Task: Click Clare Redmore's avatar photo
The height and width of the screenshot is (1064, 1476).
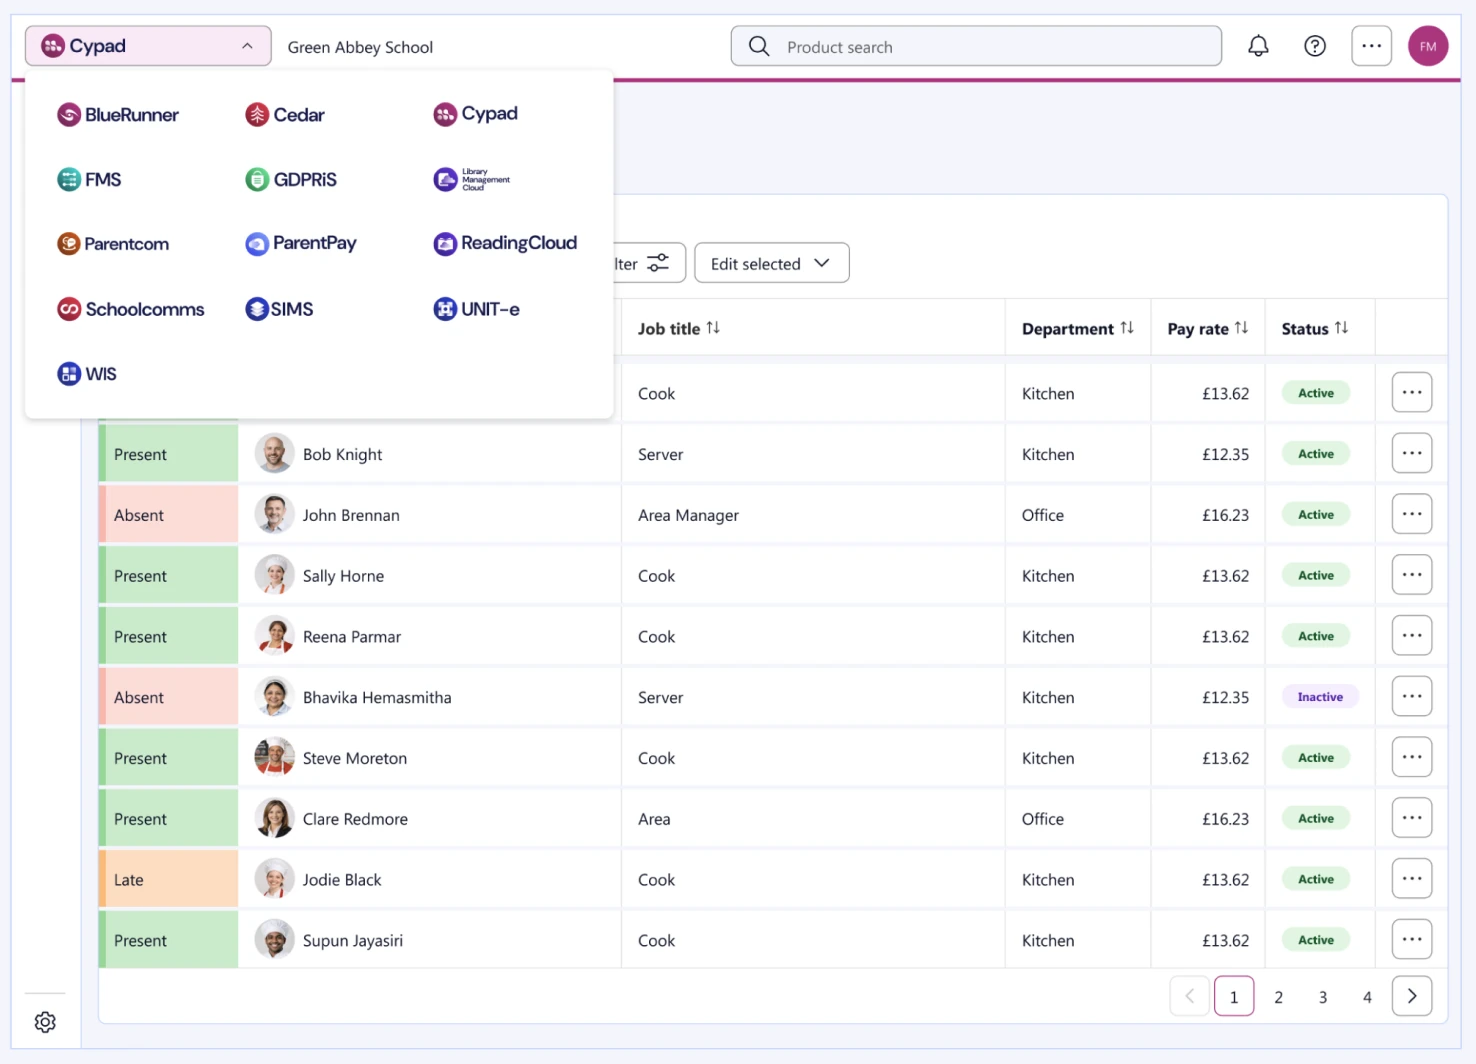Action: point(274,819)
